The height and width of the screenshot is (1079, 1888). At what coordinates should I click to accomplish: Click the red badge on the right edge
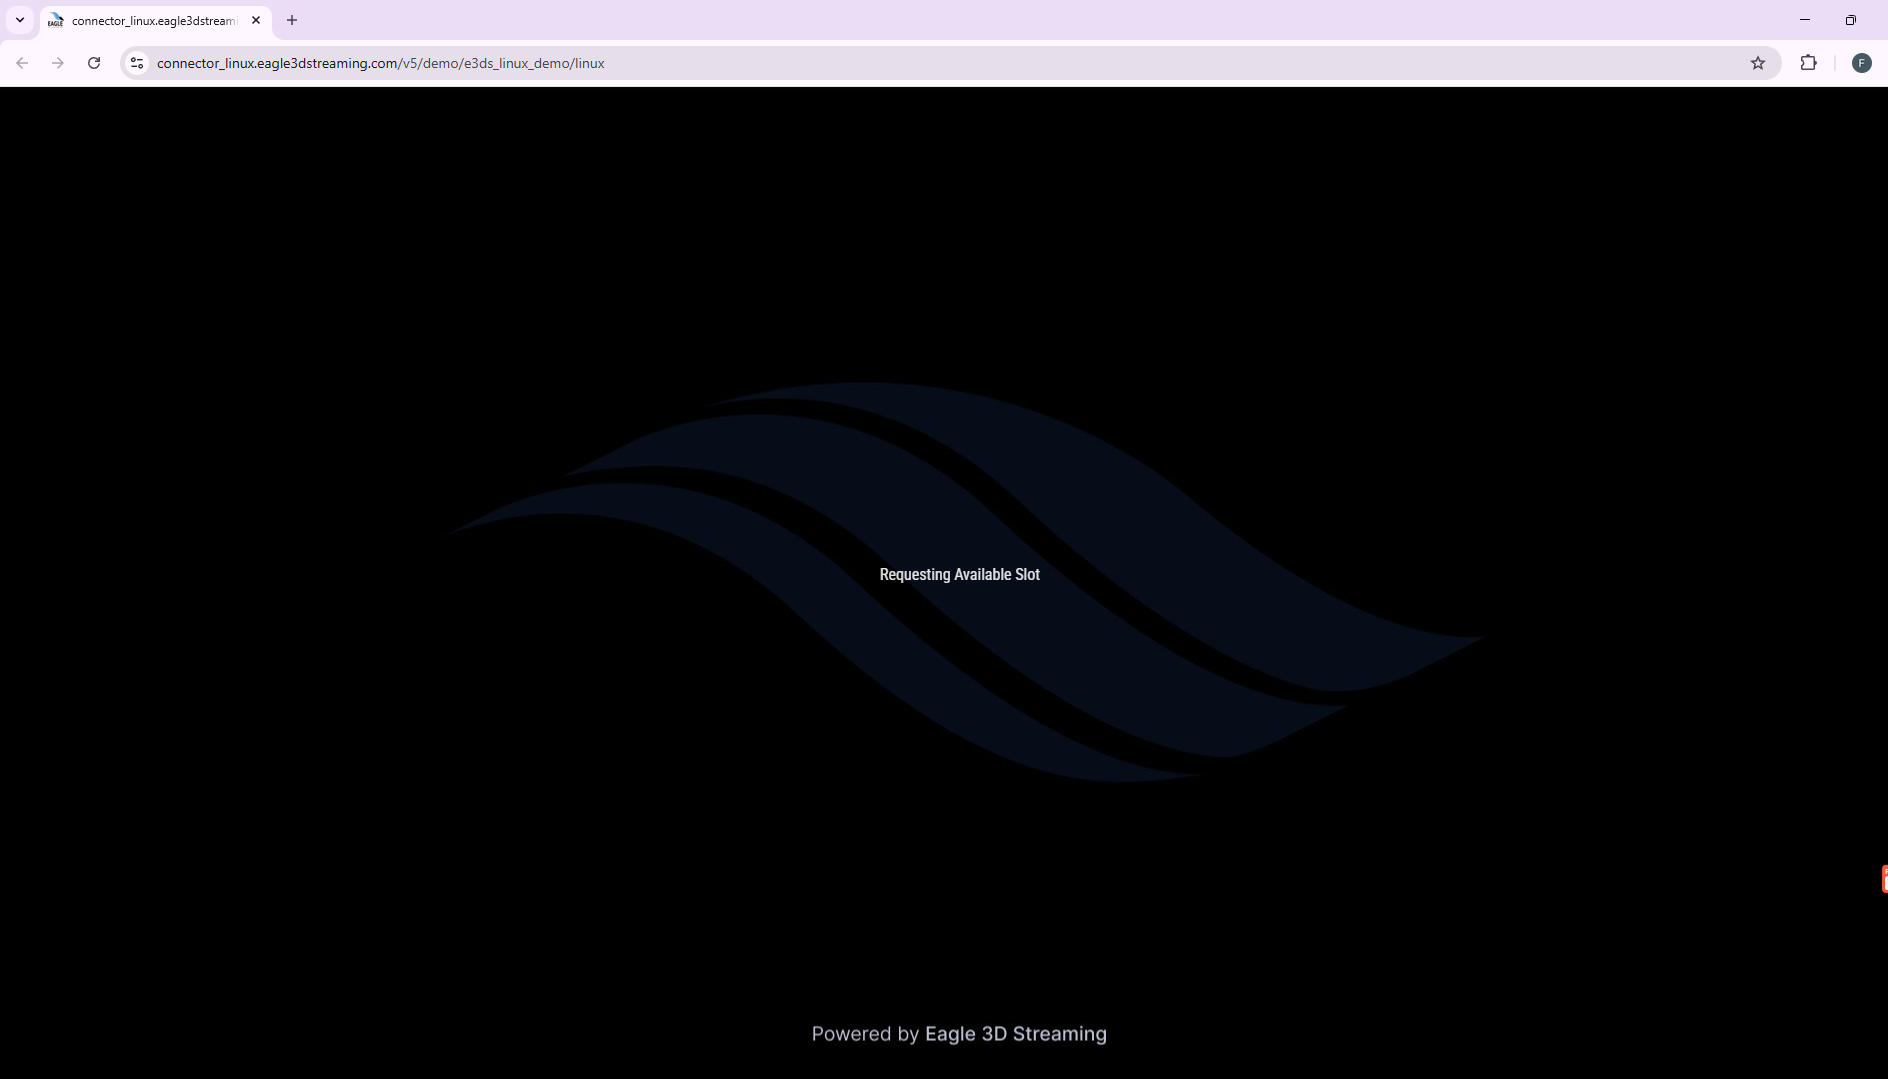click(x=1882, y=879)
